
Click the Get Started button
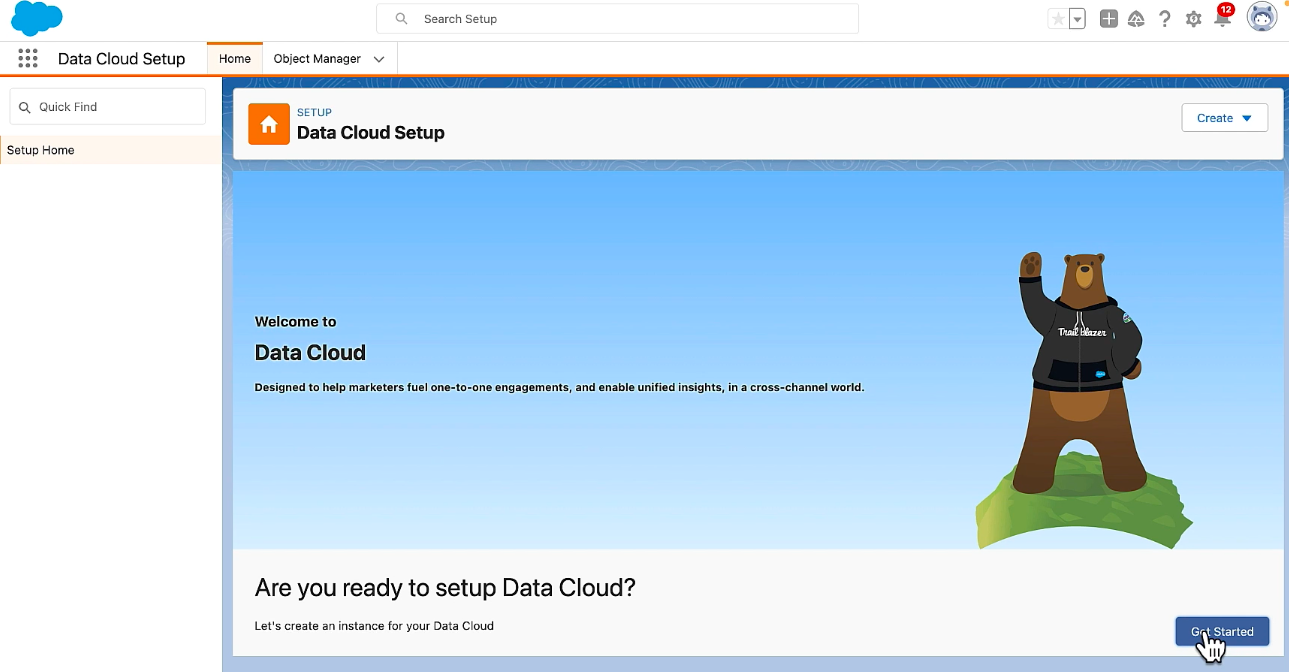point(1221,631)
